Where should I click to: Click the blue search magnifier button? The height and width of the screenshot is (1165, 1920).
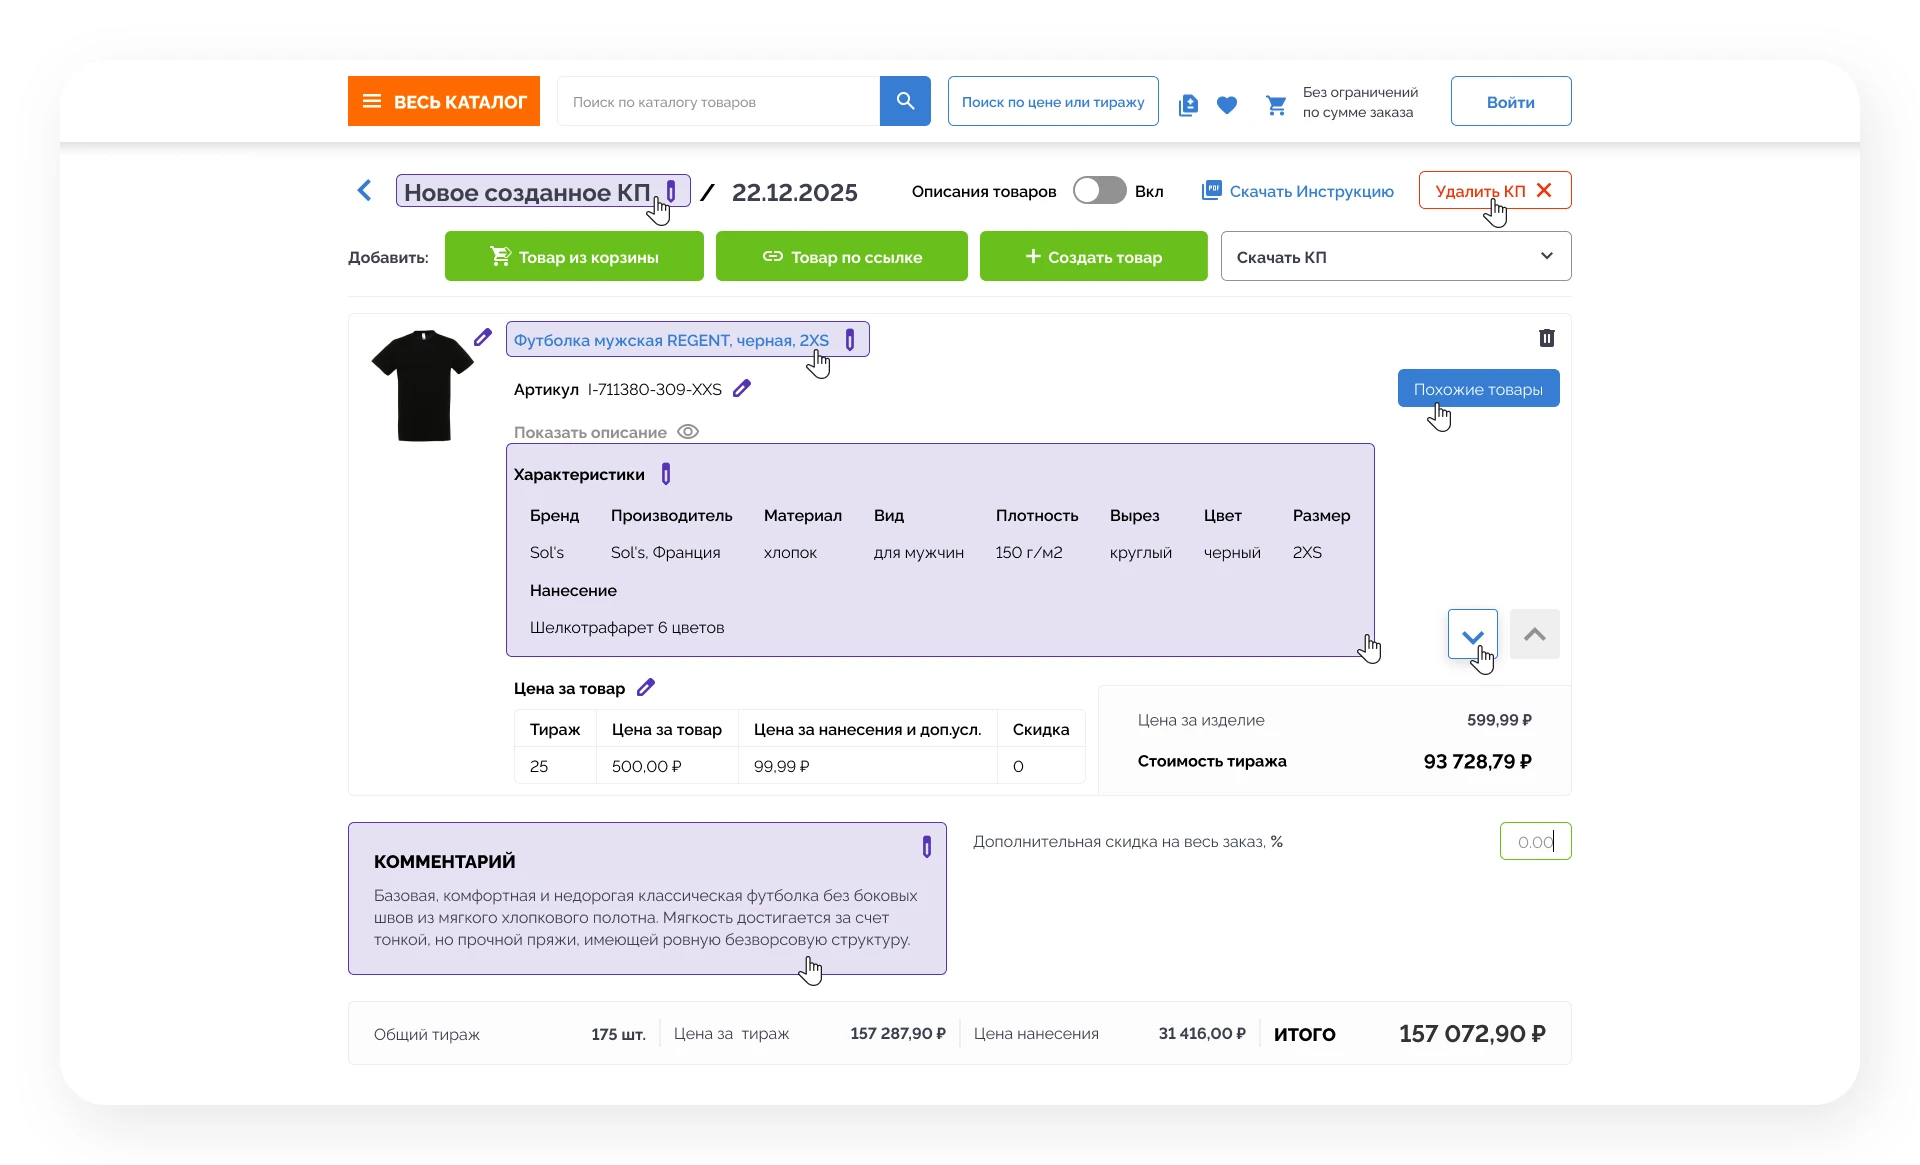(x=905, y=101)
